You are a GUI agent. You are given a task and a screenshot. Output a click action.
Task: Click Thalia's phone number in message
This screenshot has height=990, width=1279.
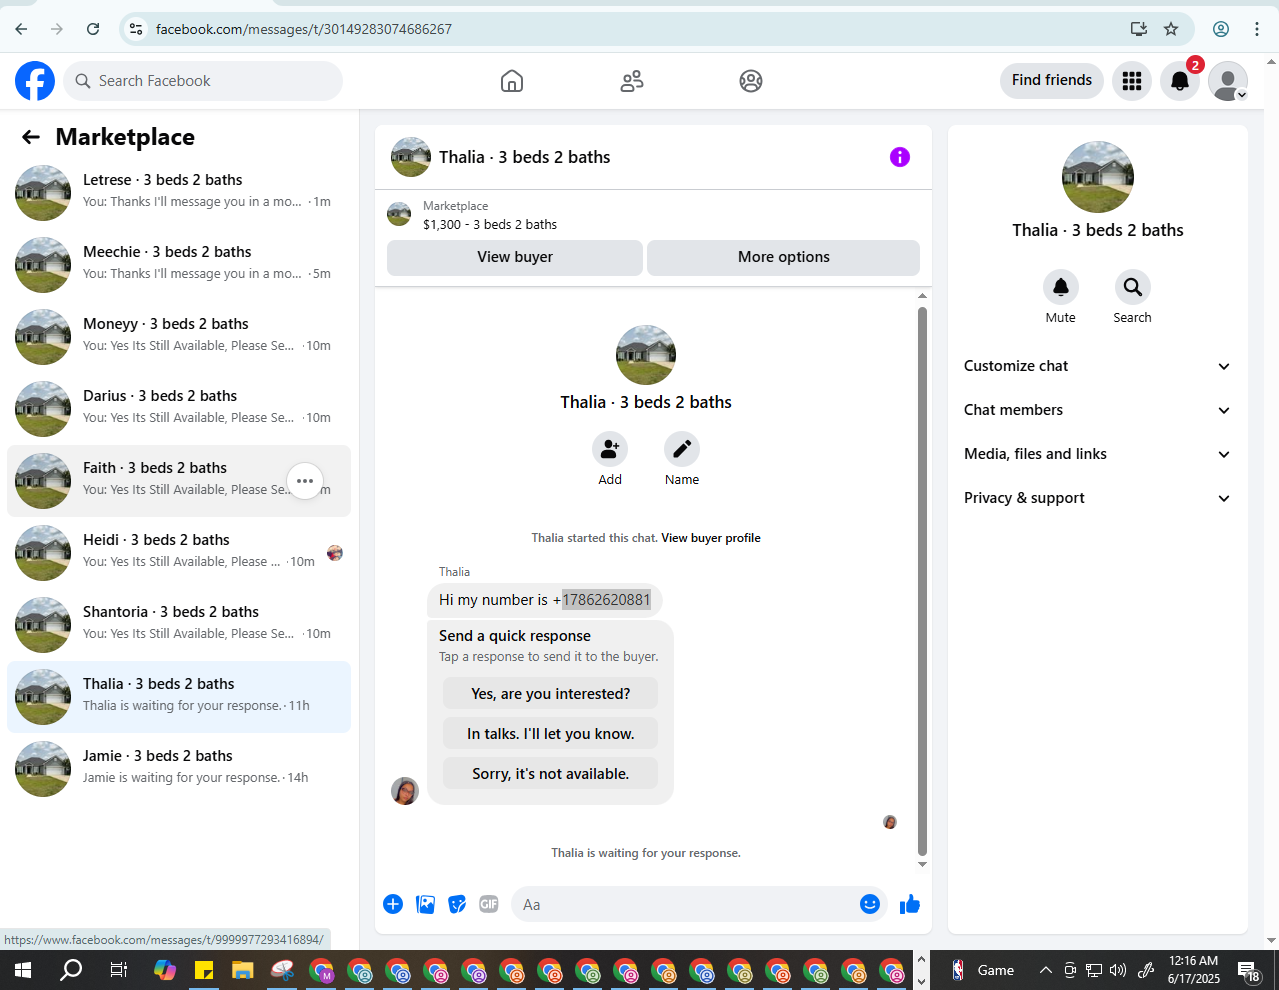(606, 600)
